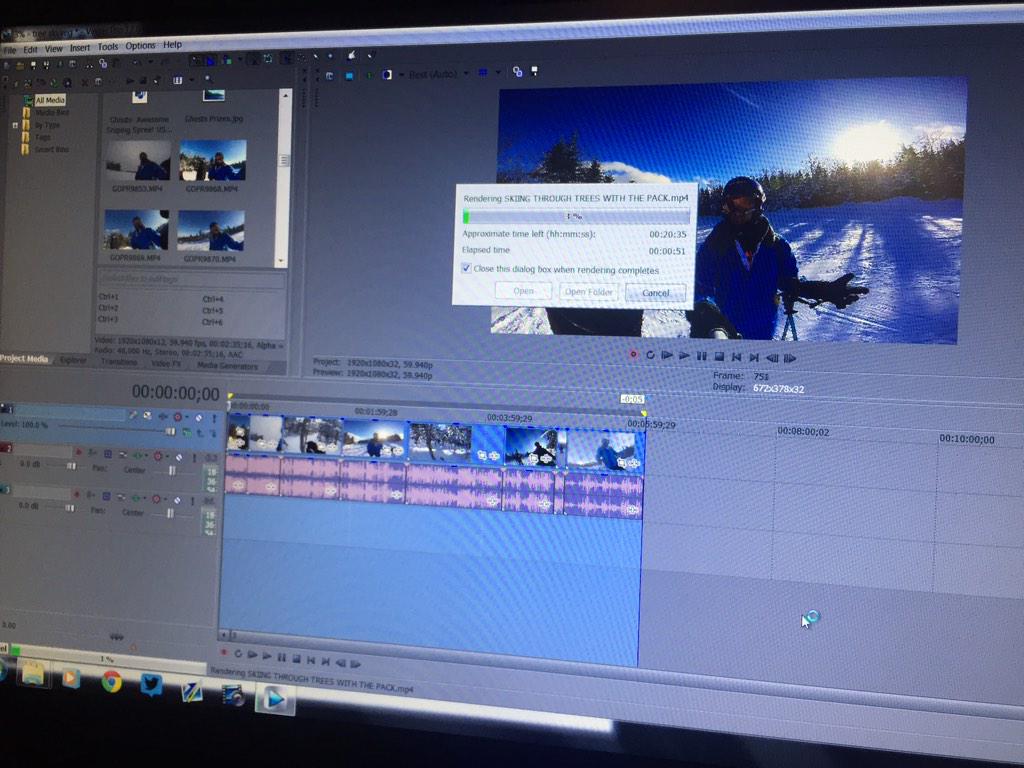Cancel the rendering in the dialog
The width and height of the screenshot is (1024, 768).
(656, 293)
